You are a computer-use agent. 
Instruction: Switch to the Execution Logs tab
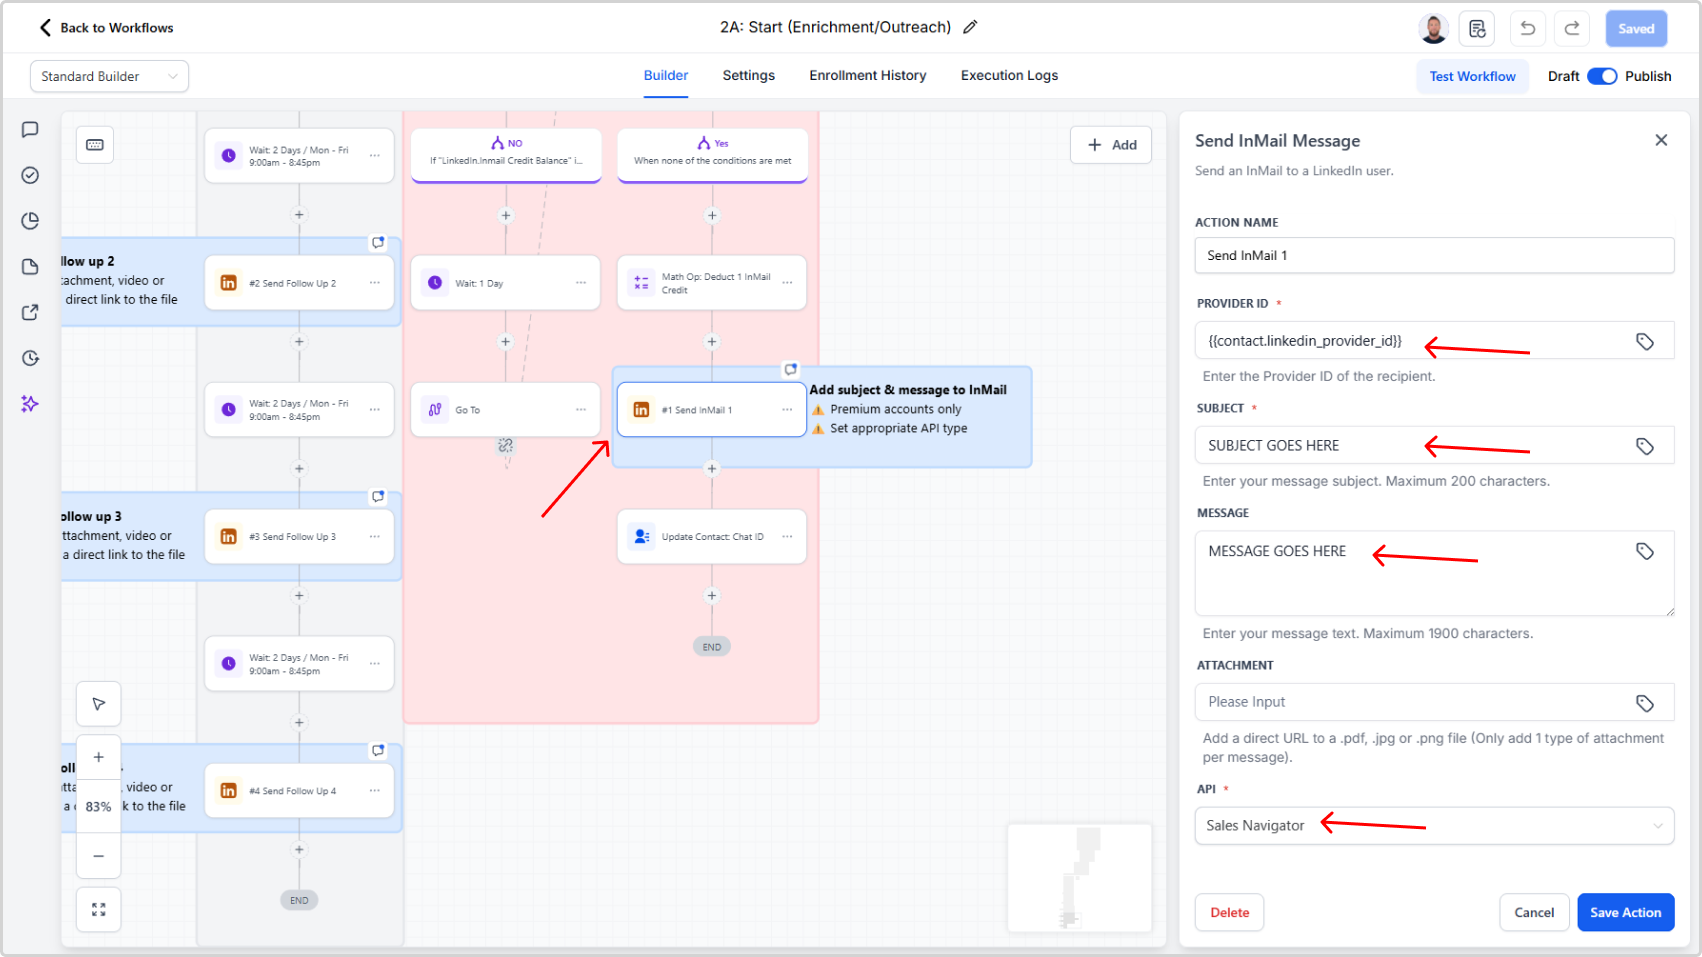[1009, 76]
